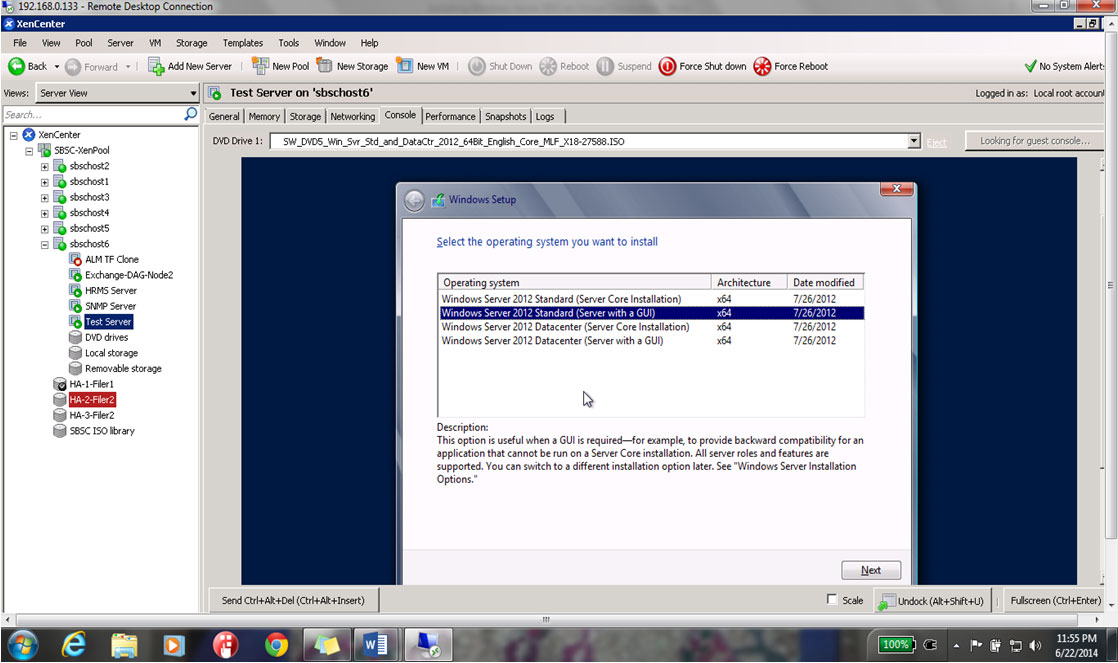Image resolution: width=1118 pixels, height=663 pixels.
Task: Click the horizontal scrollbar at bottom
Action: [x=546, y=620]
